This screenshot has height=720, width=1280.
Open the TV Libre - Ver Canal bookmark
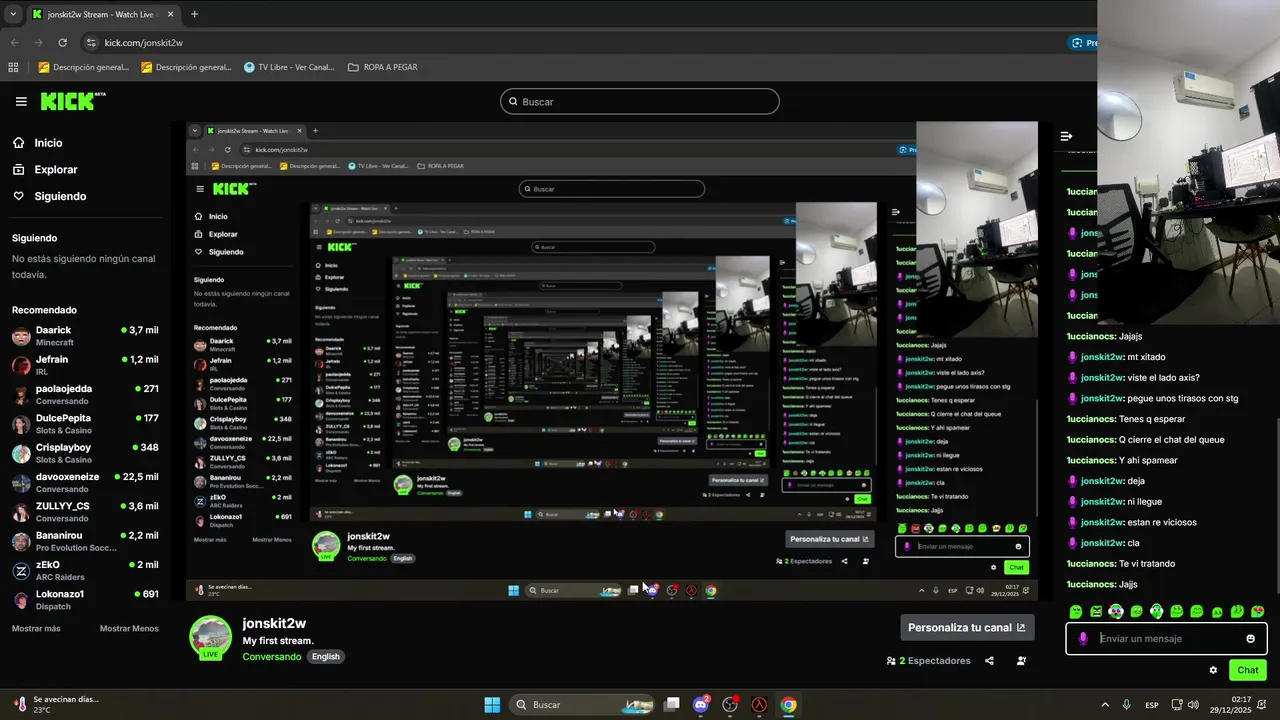click(290, 67)
